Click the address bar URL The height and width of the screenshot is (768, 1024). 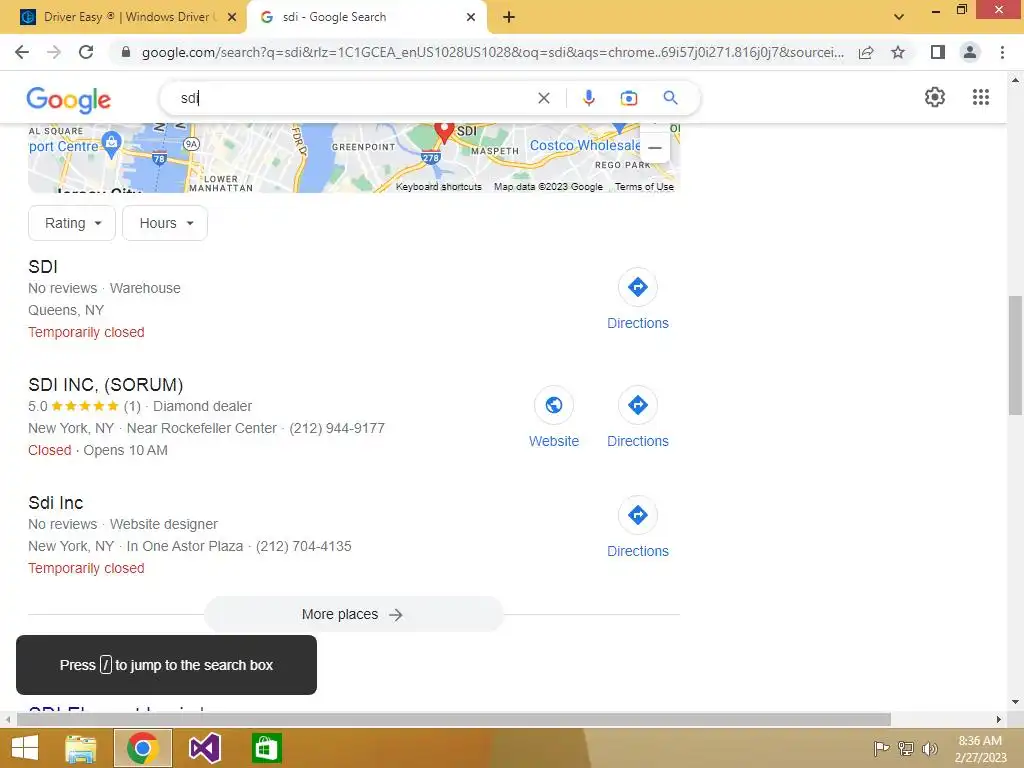click(492, 52)
